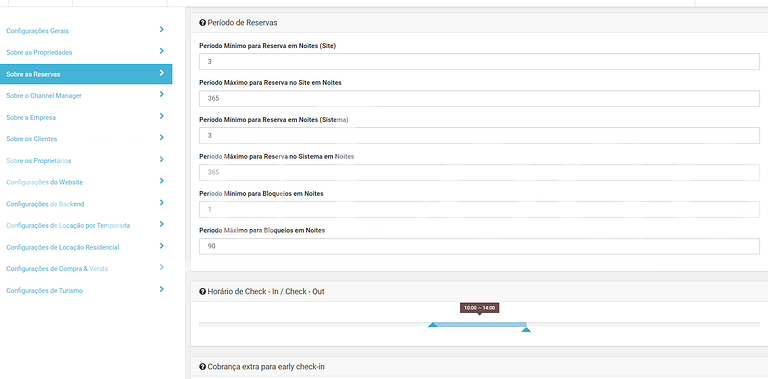
Task: Click chevron arrow beside Configurações Gerais
Action: (x=162, y=29)
